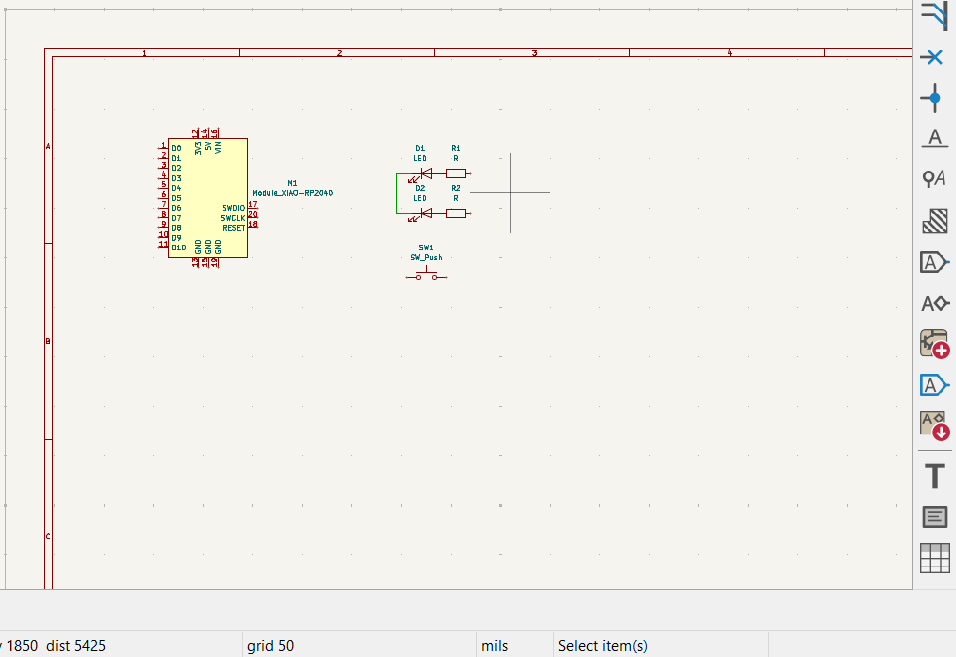Select the SW1 push button symbol
956x657 pixels.
pos(426,275)
